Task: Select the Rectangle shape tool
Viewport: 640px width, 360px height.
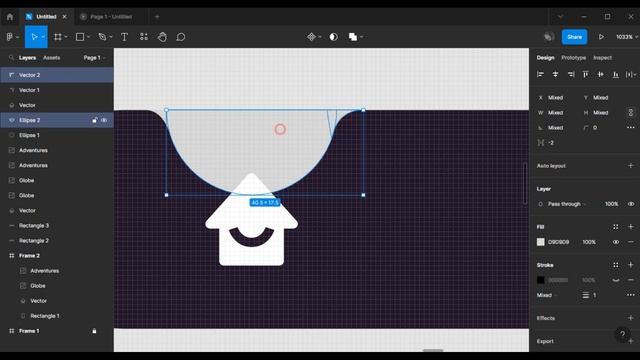Action: tap(80, 37)
